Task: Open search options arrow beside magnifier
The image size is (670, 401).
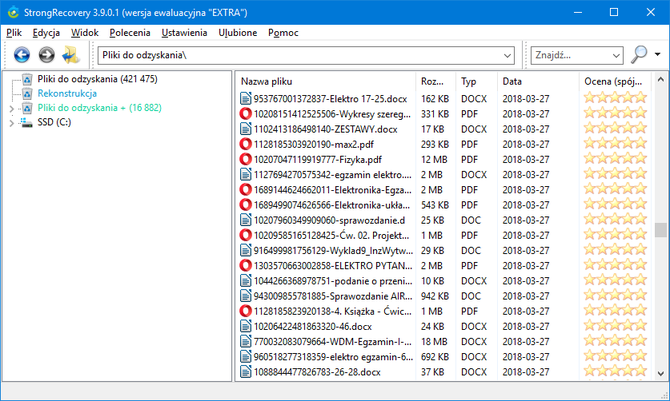Action: pos(657,54)
